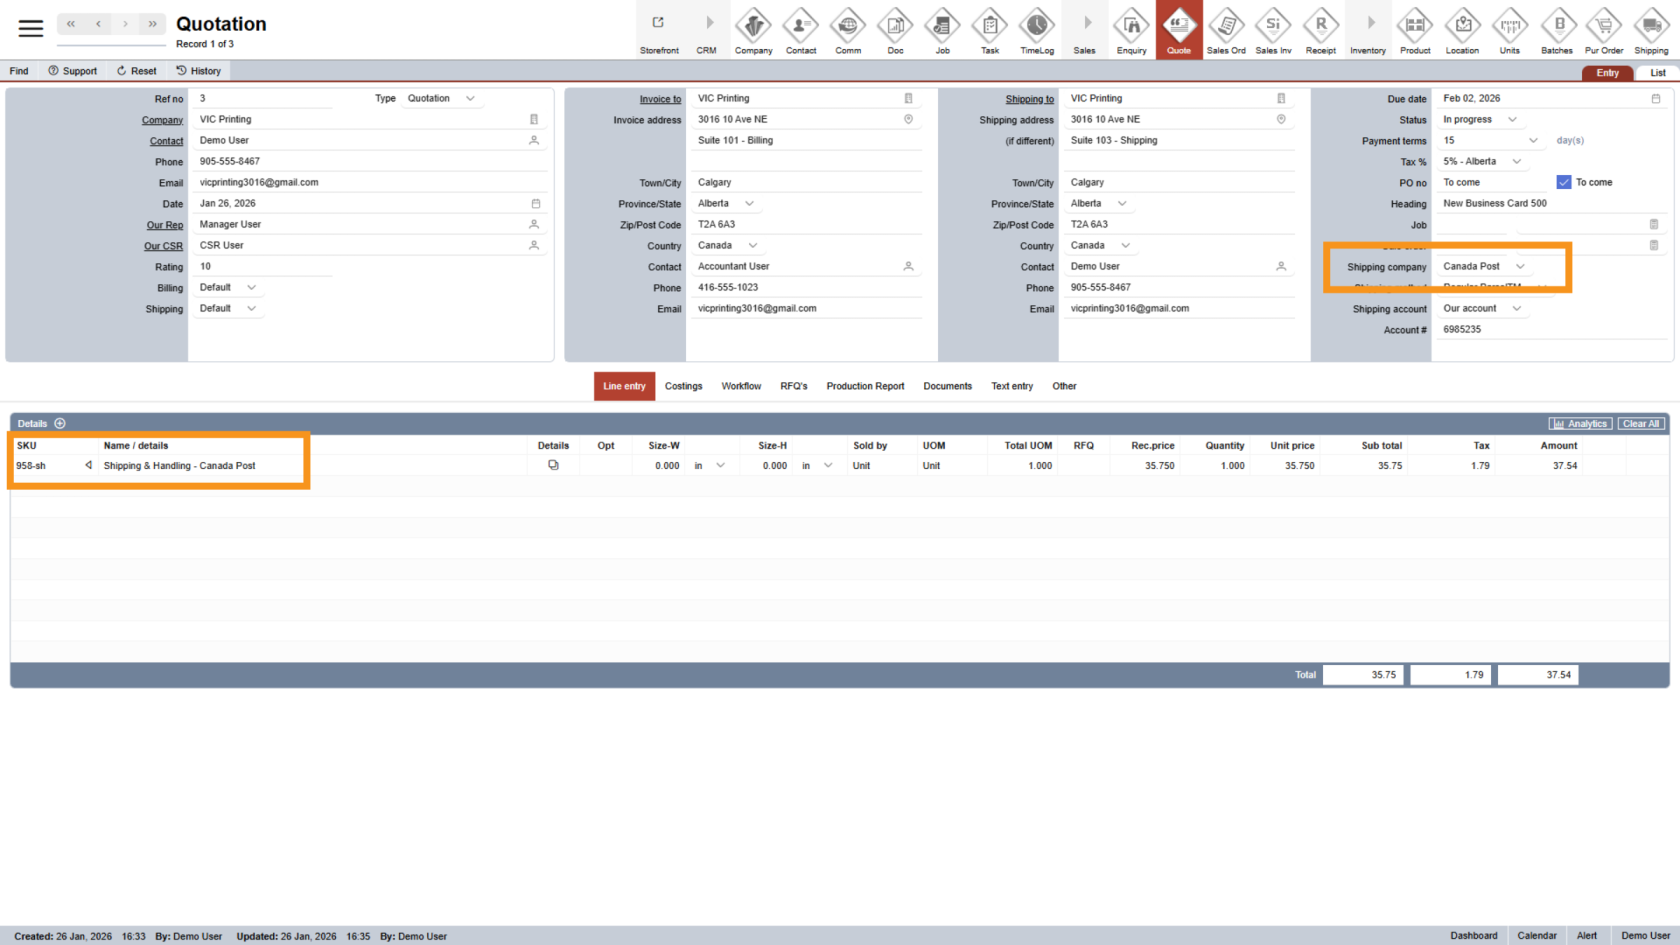
Task: Switch to the List view tab
Action: click(x=1657, y=73)
